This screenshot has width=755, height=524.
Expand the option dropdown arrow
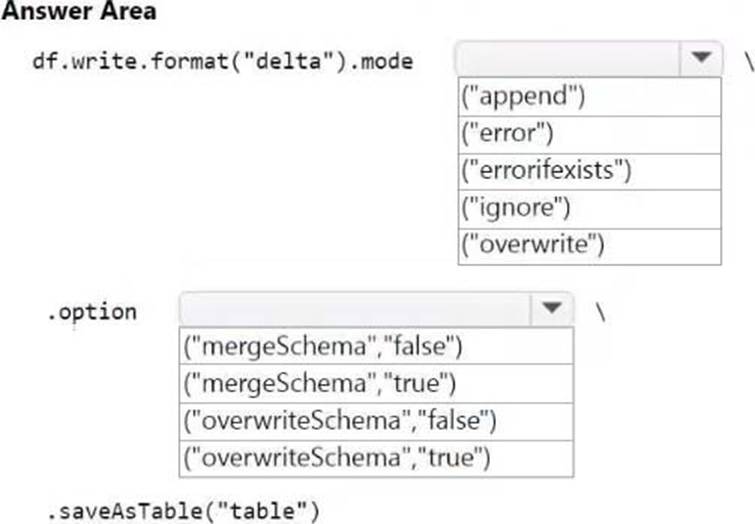(x=553, y=309)
